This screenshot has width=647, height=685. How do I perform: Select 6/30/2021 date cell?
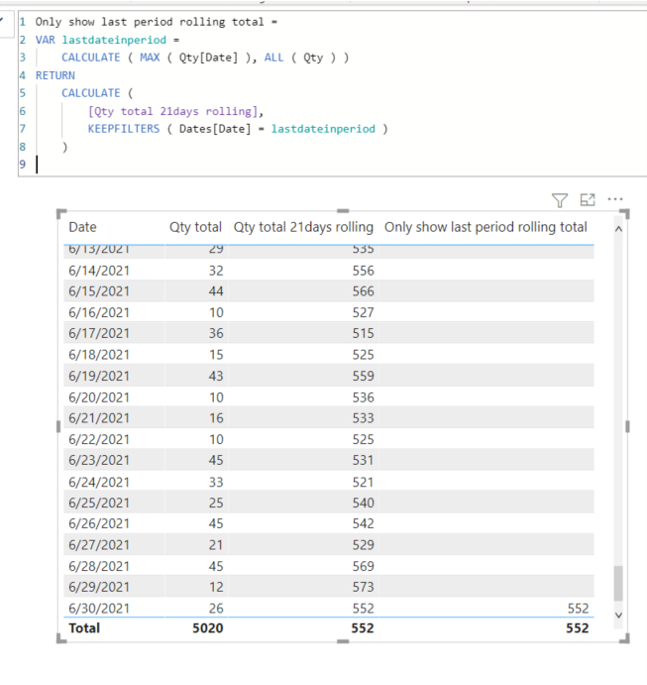point(99,609)
